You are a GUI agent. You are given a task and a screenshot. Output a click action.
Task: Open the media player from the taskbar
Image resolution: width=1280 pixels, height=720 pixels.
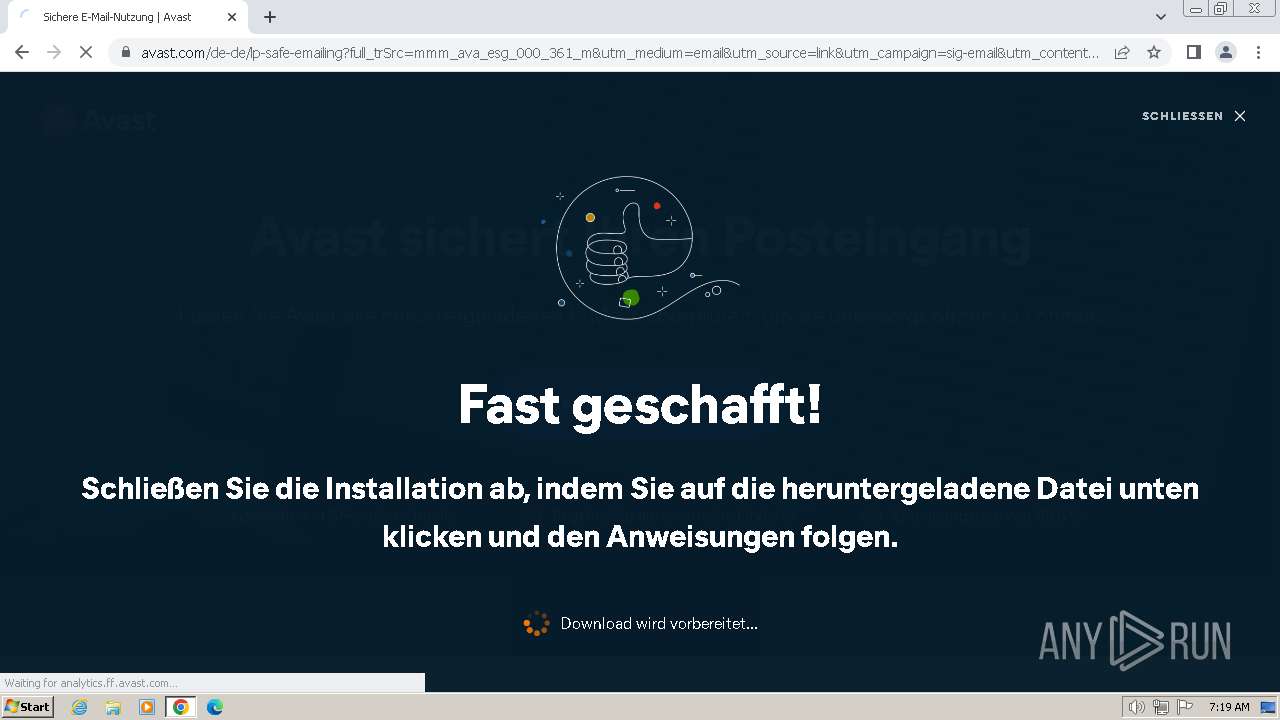click(147, 707)
